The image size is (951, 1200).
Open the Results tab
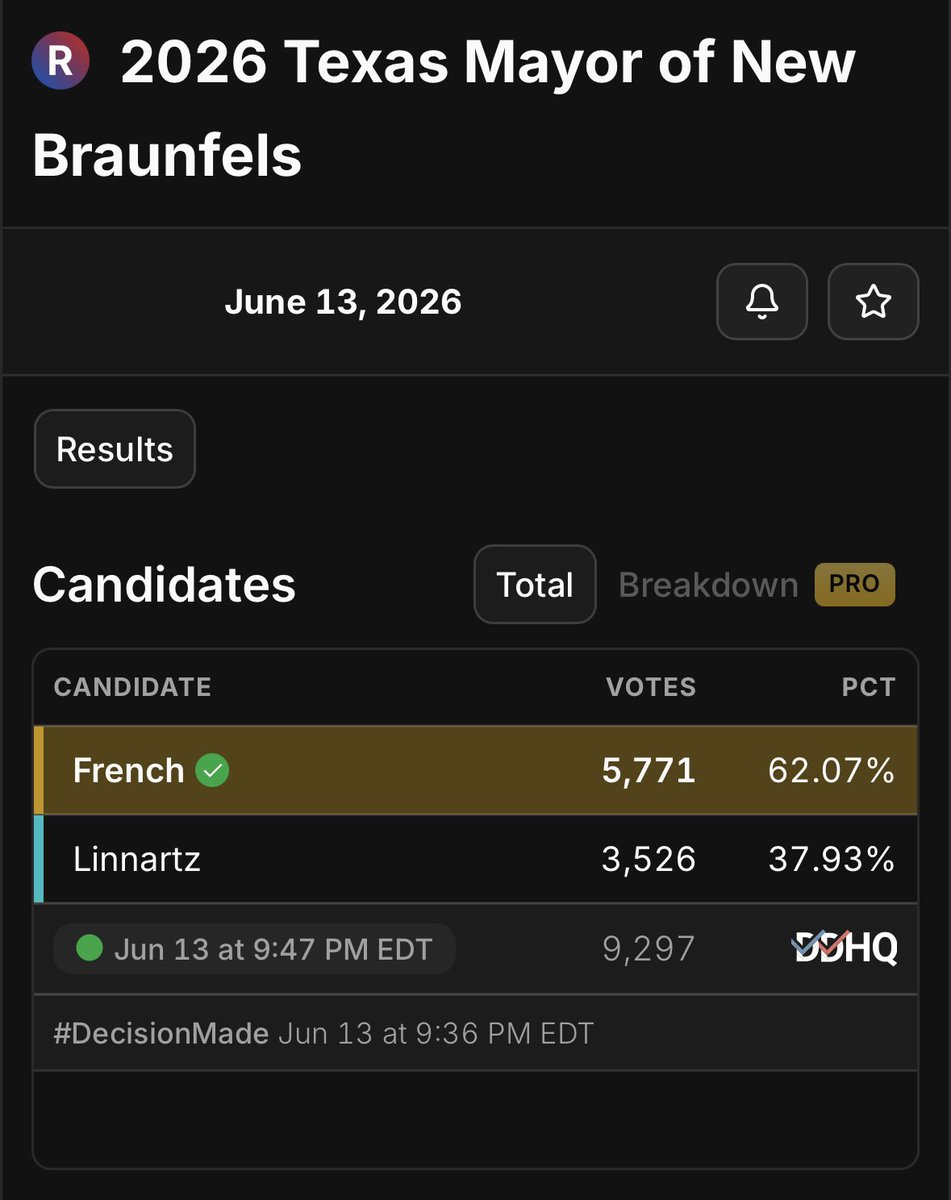pyautogui.click(x=115, y=449)
